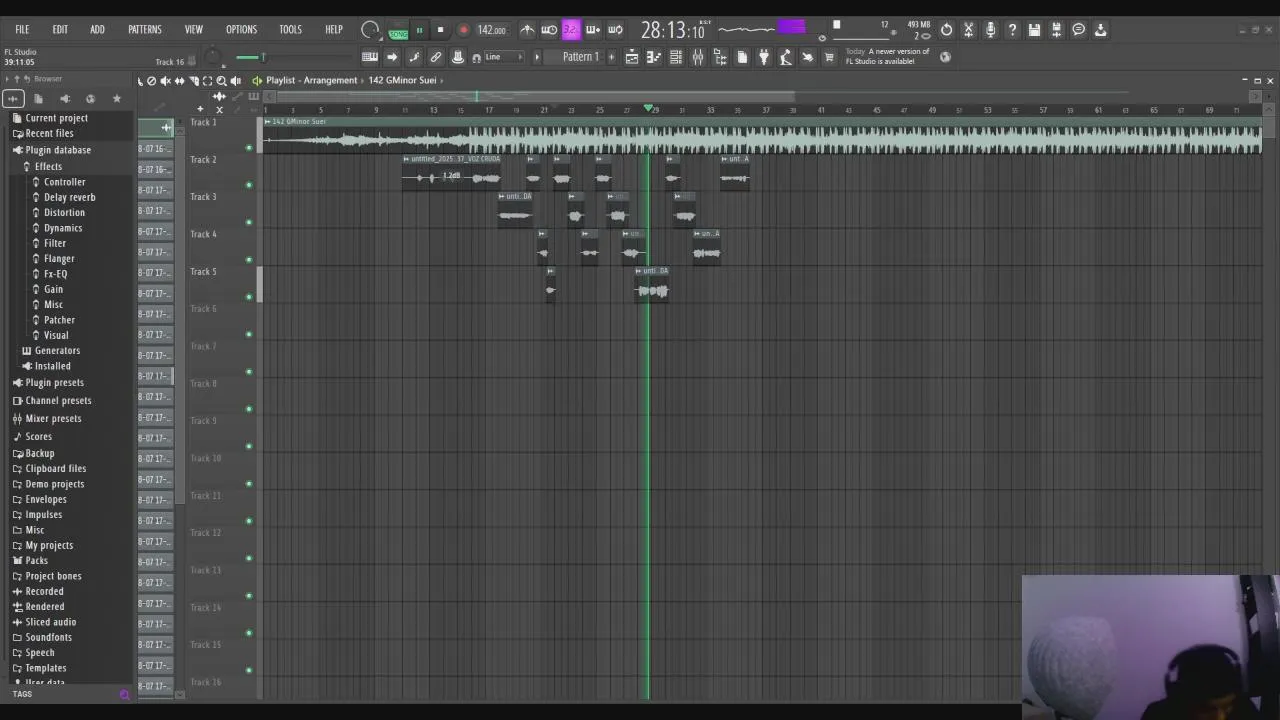This screenshot has width=1280, height=720.
Task: Click the browser search magnifier icon
Action: (125, 694)
